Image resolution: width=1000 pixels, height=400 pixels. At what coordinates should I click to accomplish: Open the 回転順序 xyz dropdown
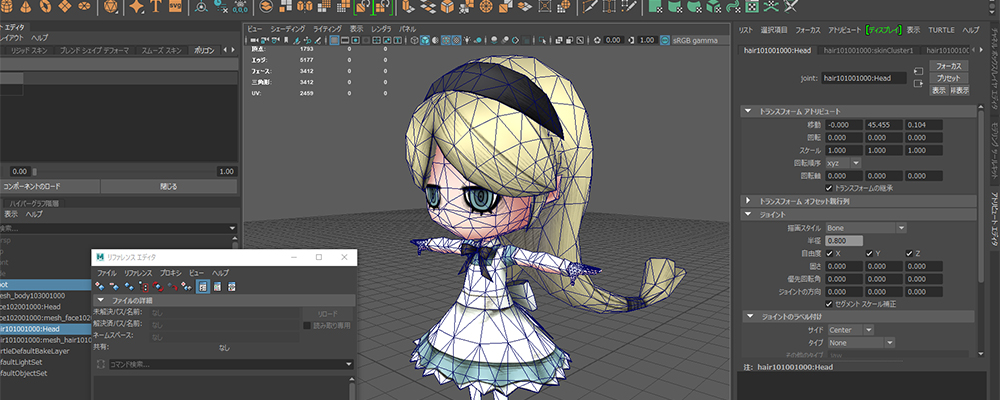pyautogui.click(x=841, y=162)
